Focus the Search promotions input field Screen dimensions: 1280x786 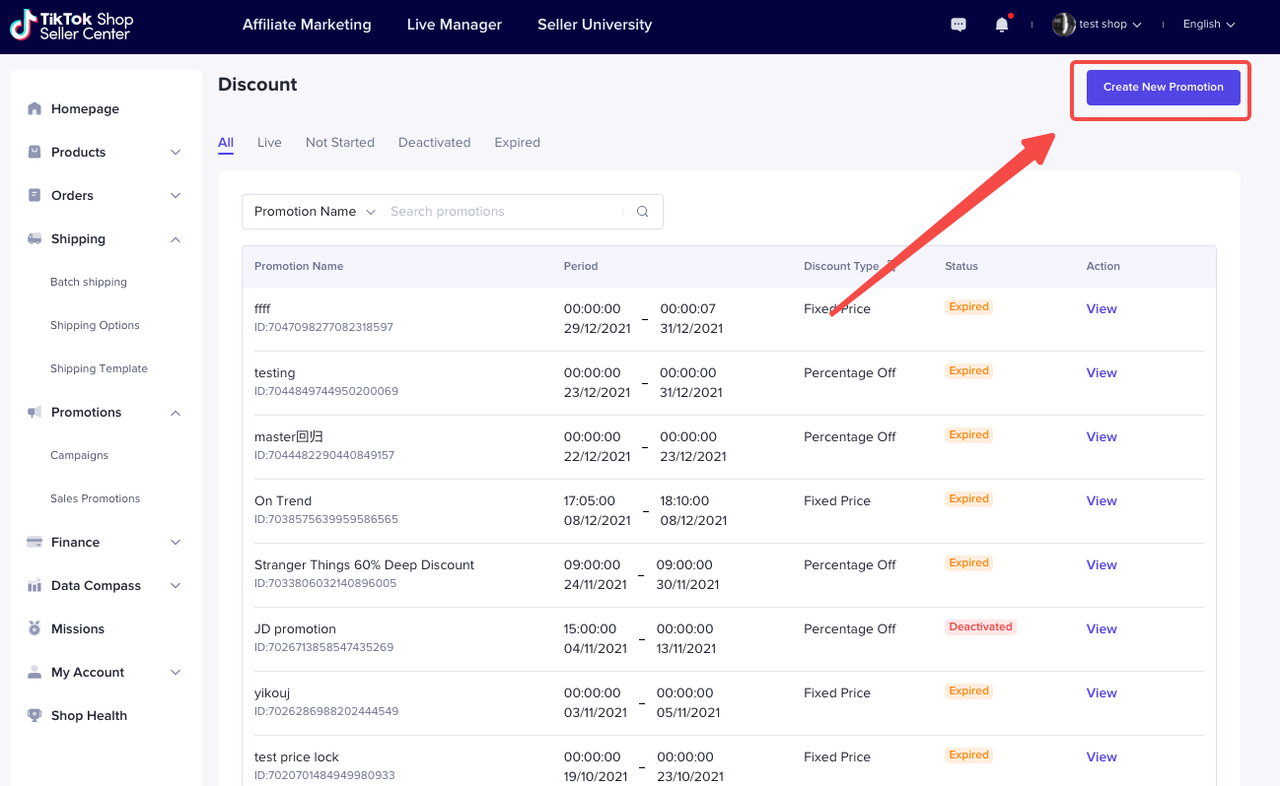point(500,212)
